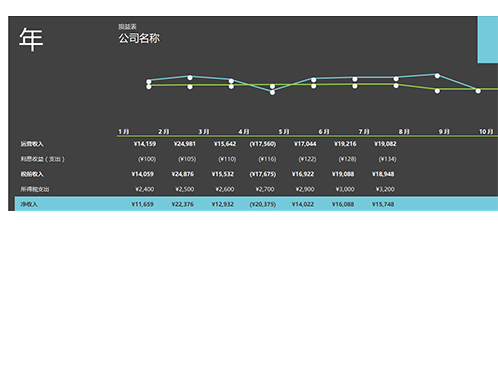Click the first data point on green line

[x=149, y=87]
